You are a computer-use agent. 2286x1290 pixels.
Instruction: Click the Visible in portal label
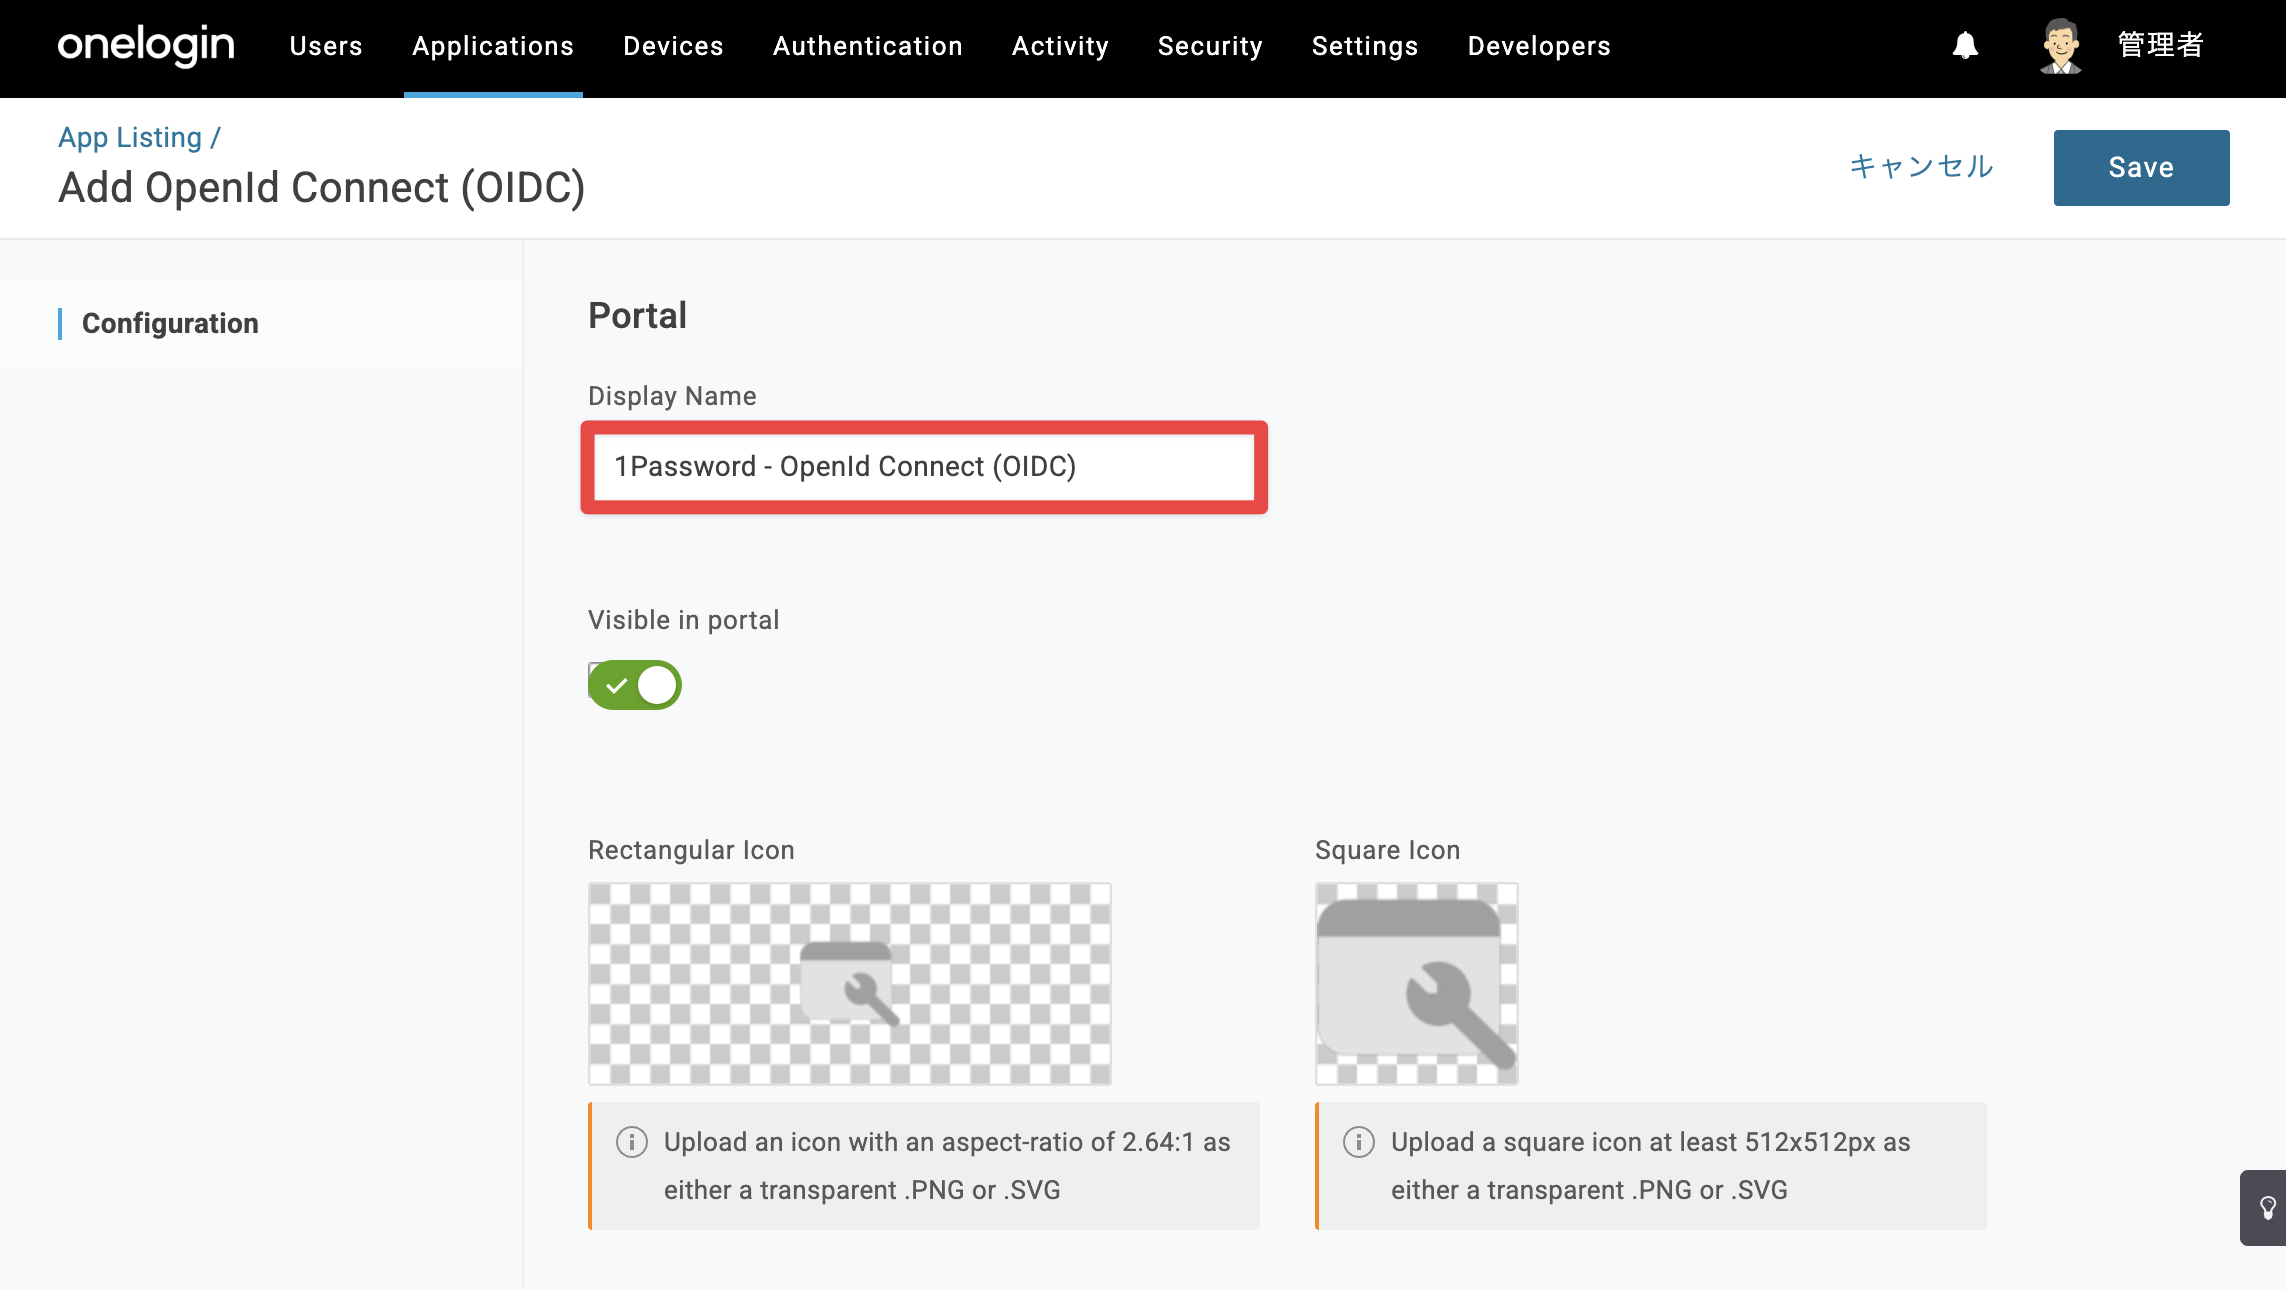pyautogui.click(x=684, y=620)
